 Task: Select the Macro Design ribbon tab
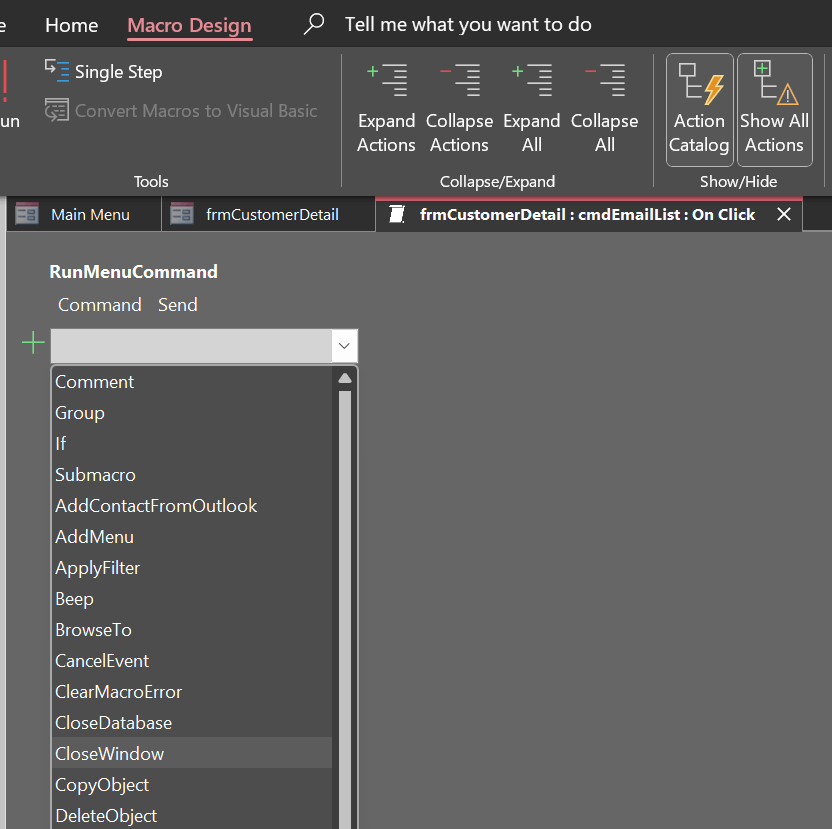click(x=189, y=26)
